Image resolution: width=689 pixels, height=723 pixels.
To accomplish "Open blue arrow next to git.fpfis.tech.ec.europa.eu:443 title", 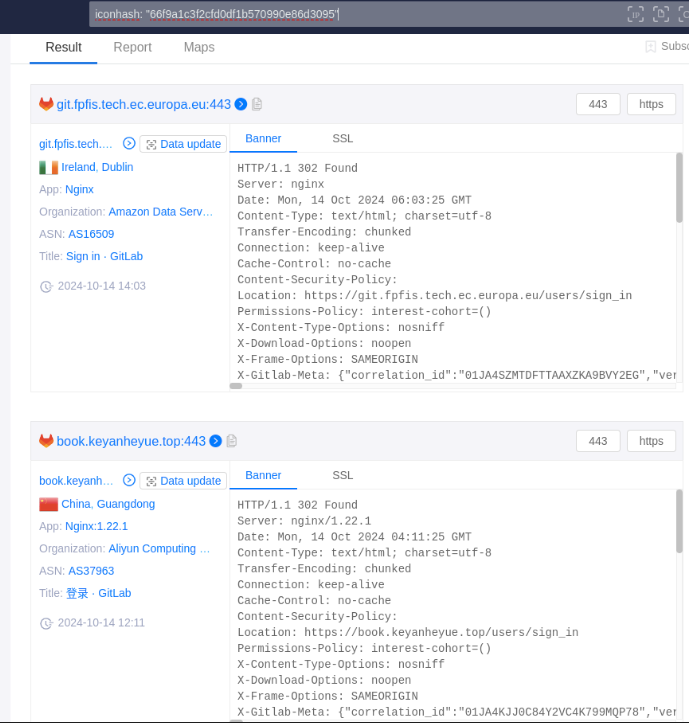I will click(241, 104).
